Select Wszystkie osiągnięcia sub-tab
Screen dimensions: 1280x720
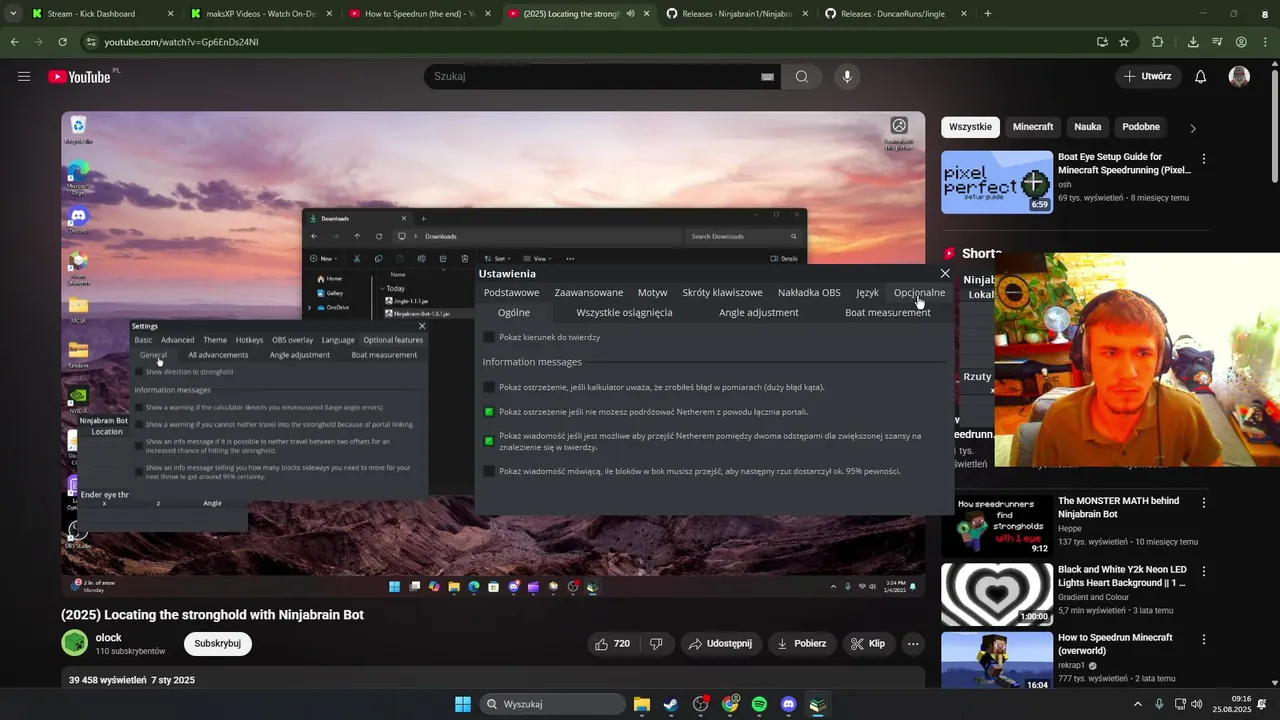tap(624, 313)
